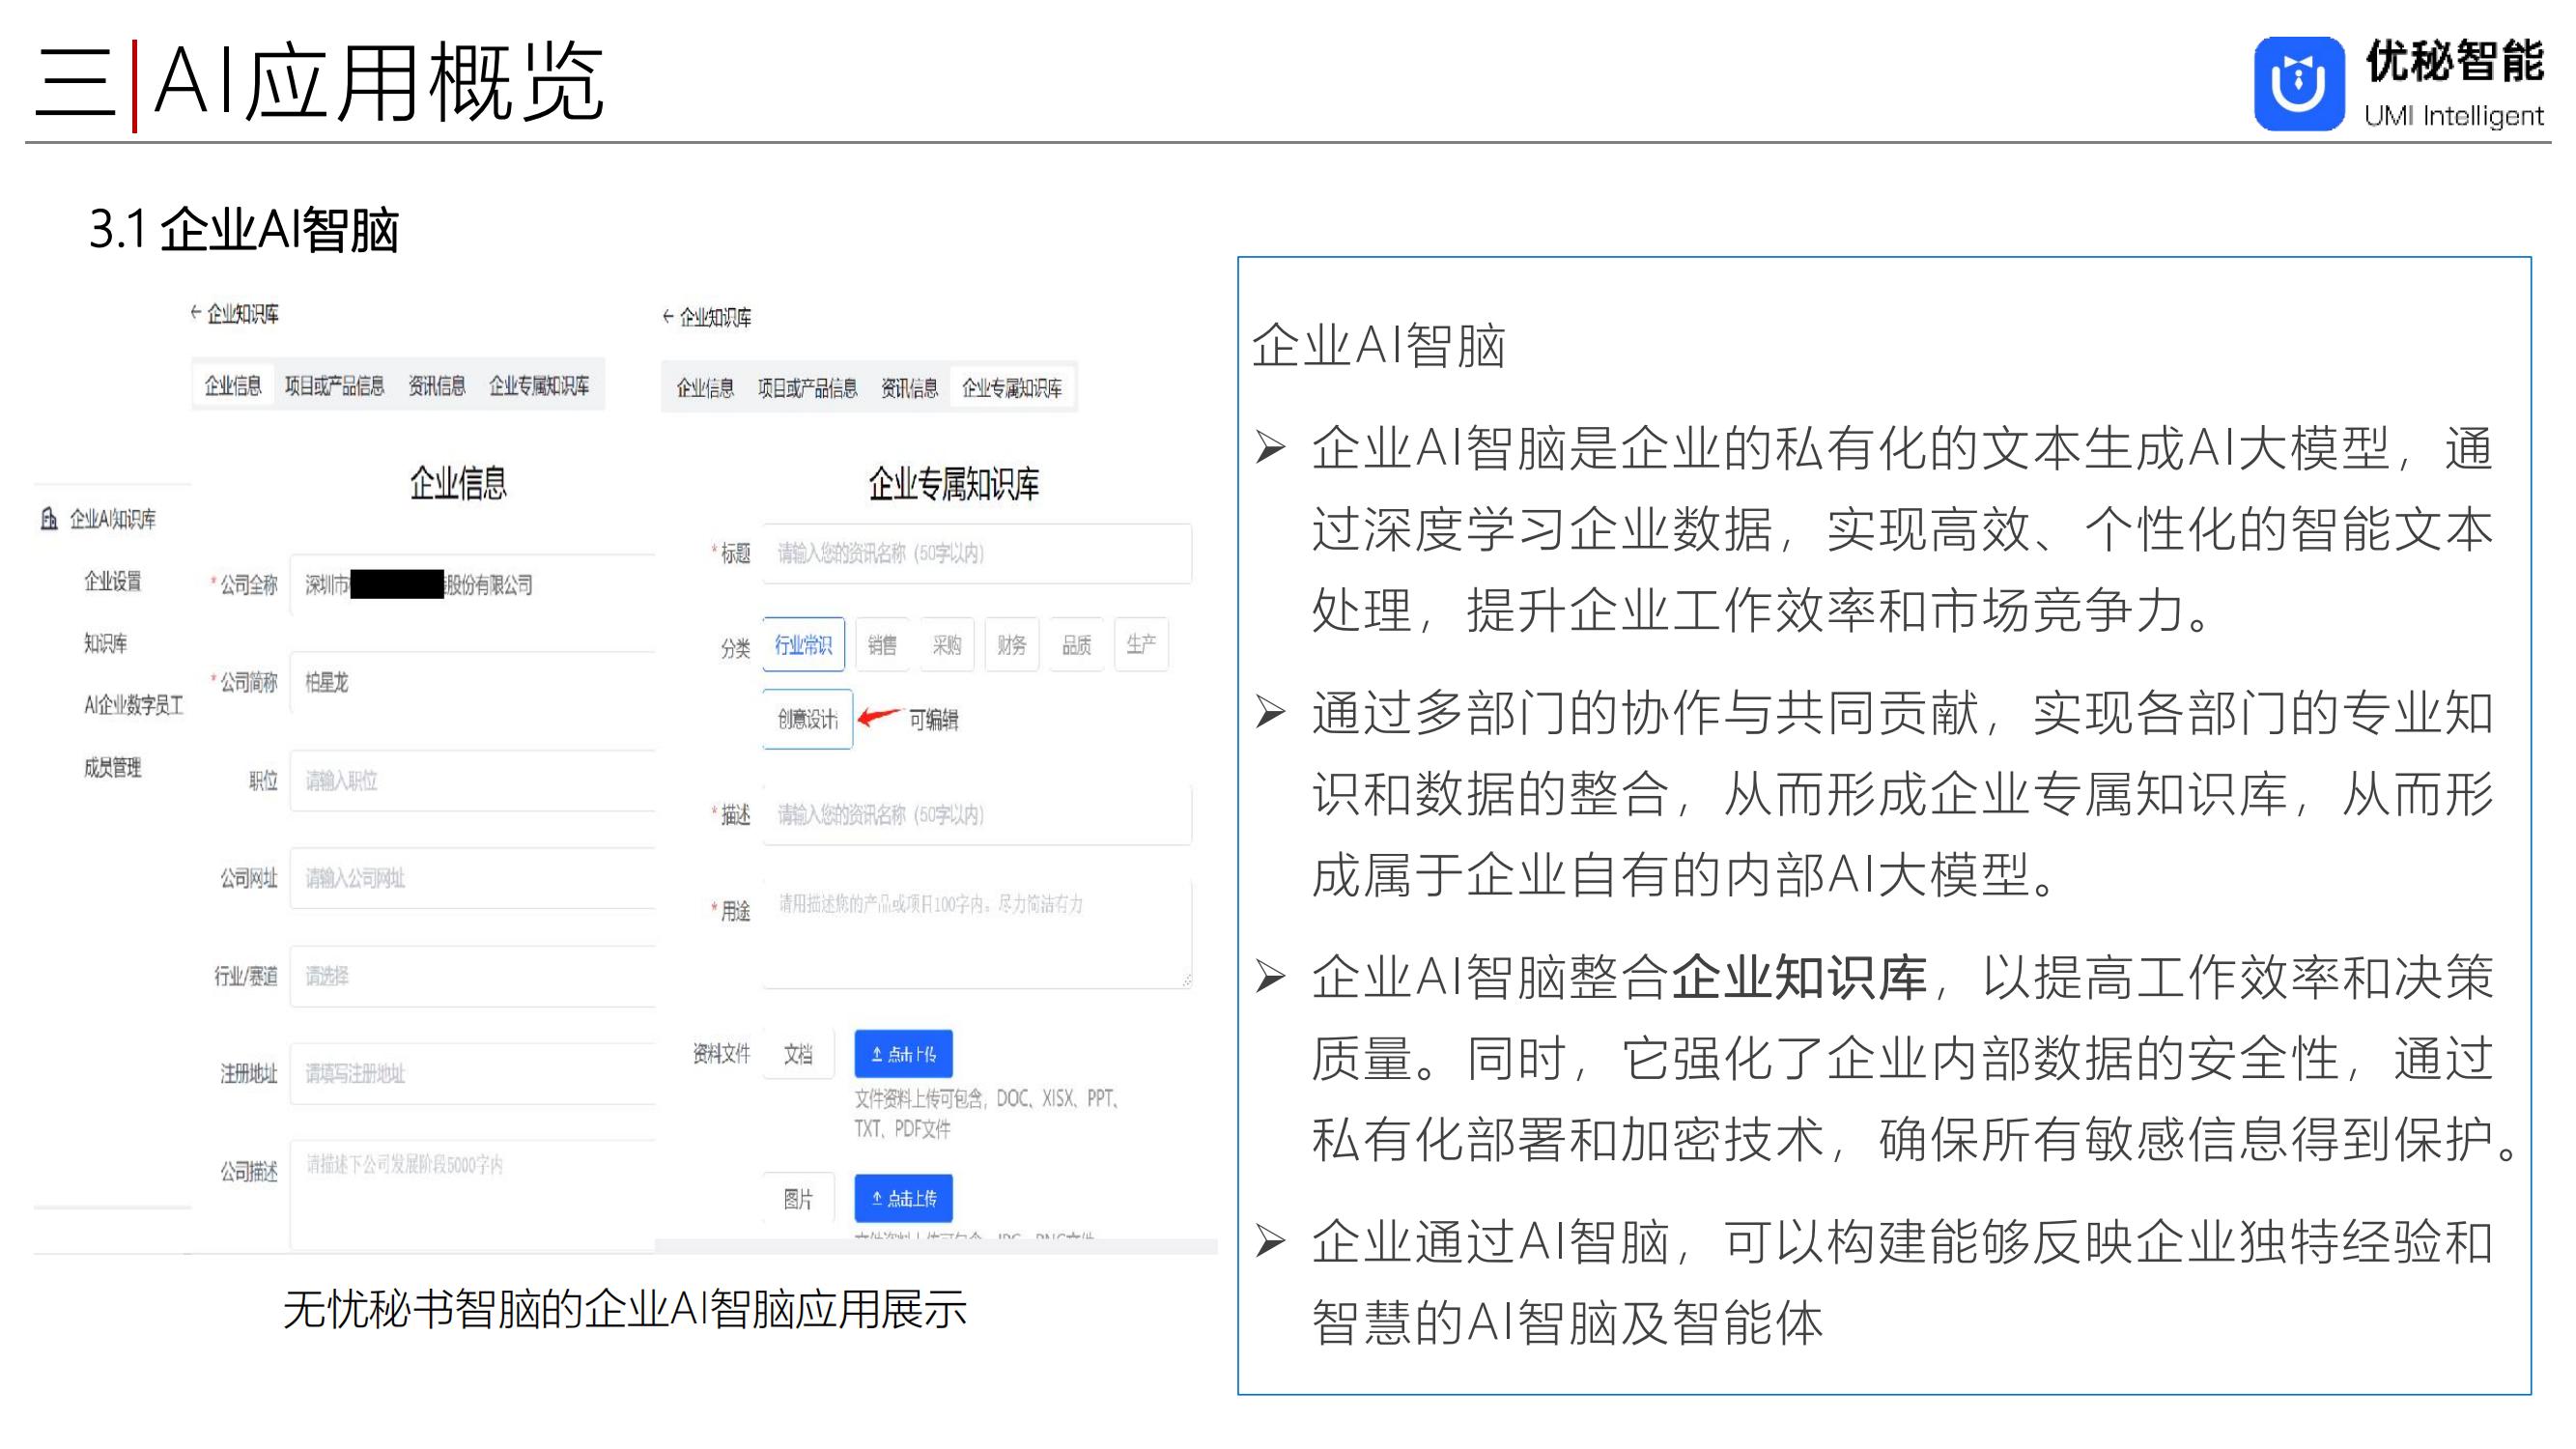Open 企业专属知识库 tab in right panel
Screen dimensions: 2576x1449
(1011, 388)
